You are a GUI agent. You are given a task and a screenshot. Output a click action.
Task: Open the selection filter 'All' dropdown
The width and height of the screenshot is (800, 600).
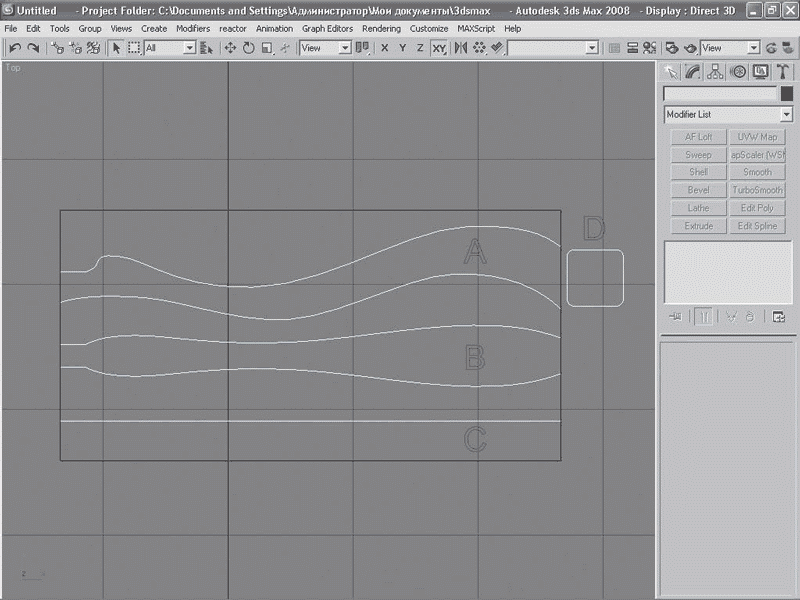[x=189, y=48]
